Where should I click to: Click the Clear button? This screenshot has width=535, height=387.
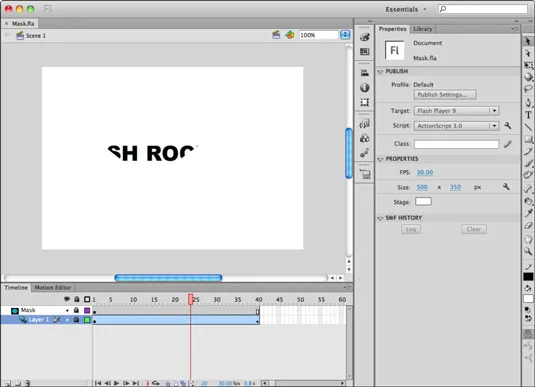click(474, 229)
